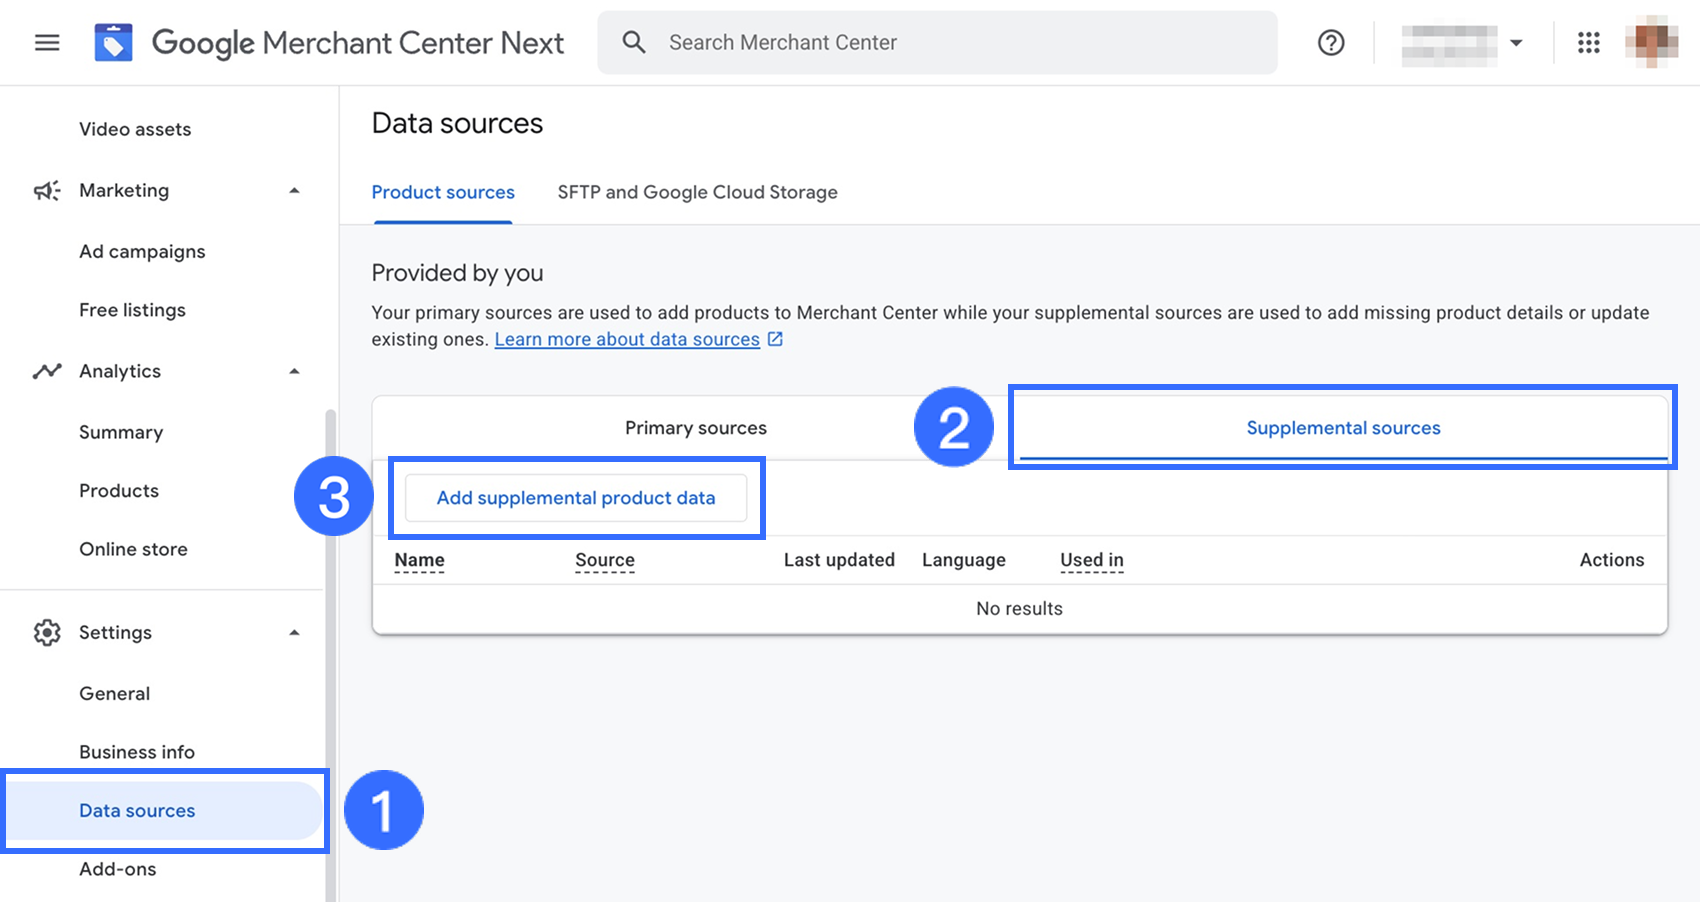Click the Settings gear icon in sidebar
The height and width of the screenshot is (902, 1700).
click(x=47, y=633)
